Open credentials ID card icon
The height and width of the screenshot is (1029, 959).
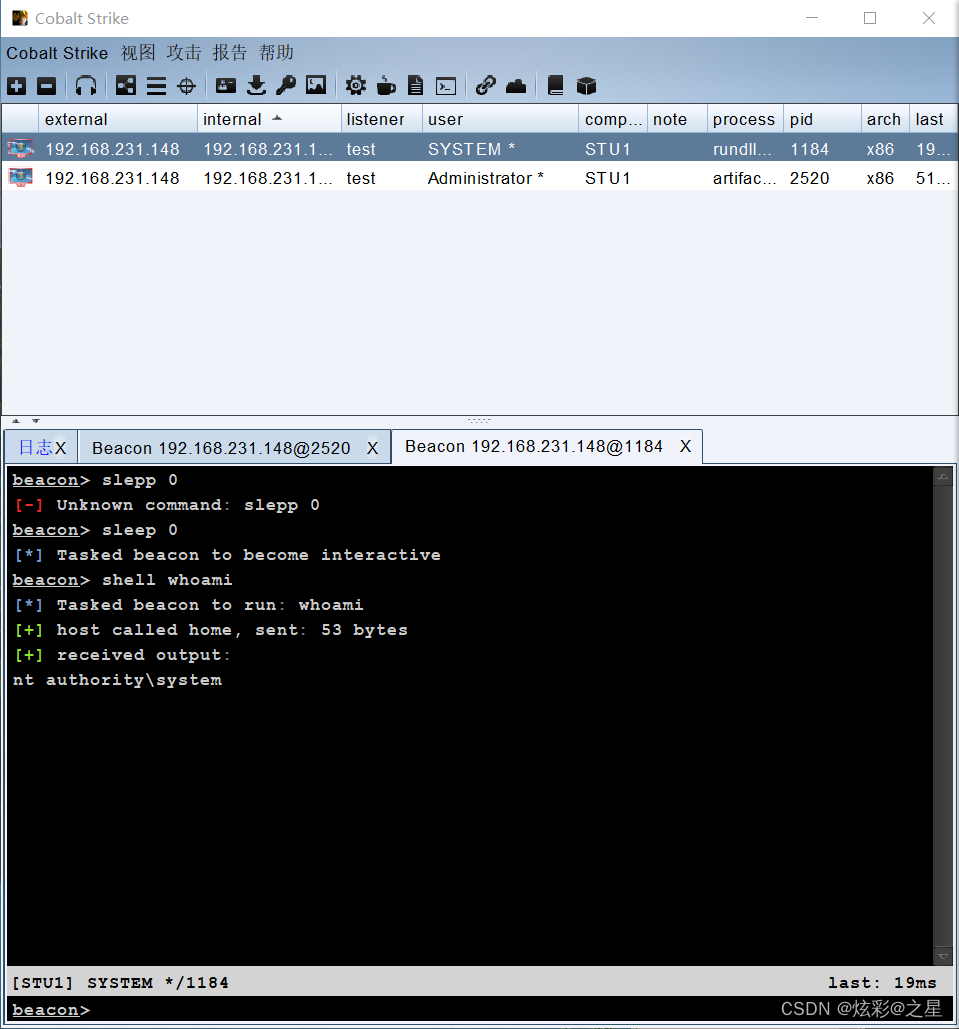226,86
